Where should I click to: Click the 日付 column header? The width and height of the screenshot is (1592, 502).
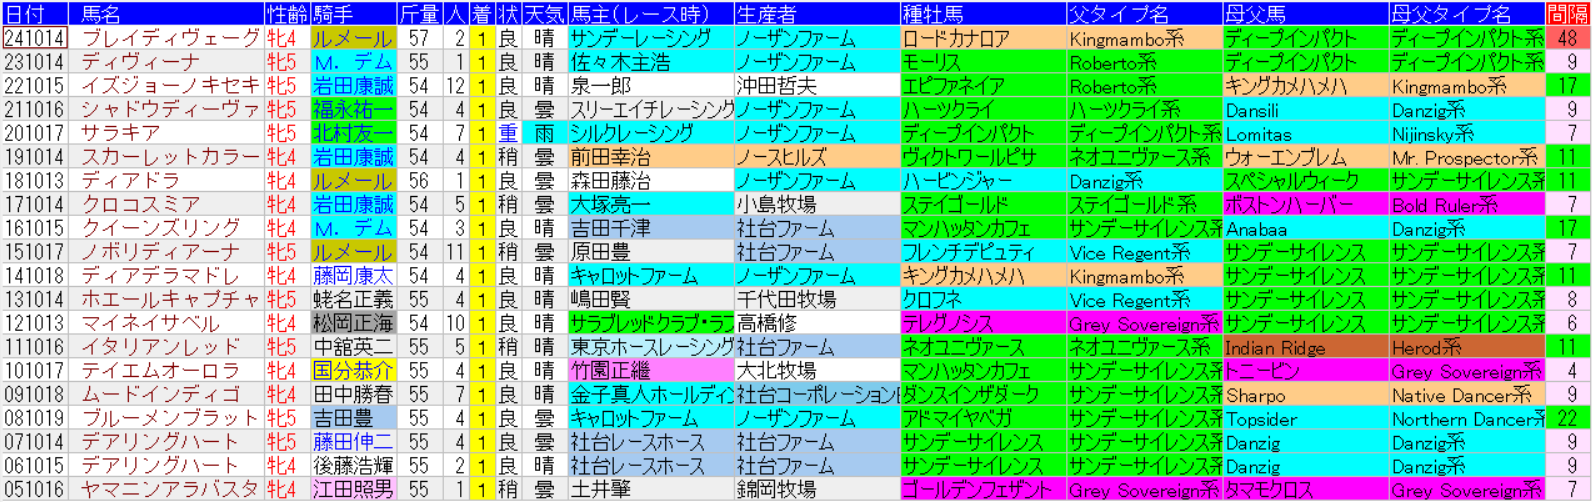coord(35,14)
